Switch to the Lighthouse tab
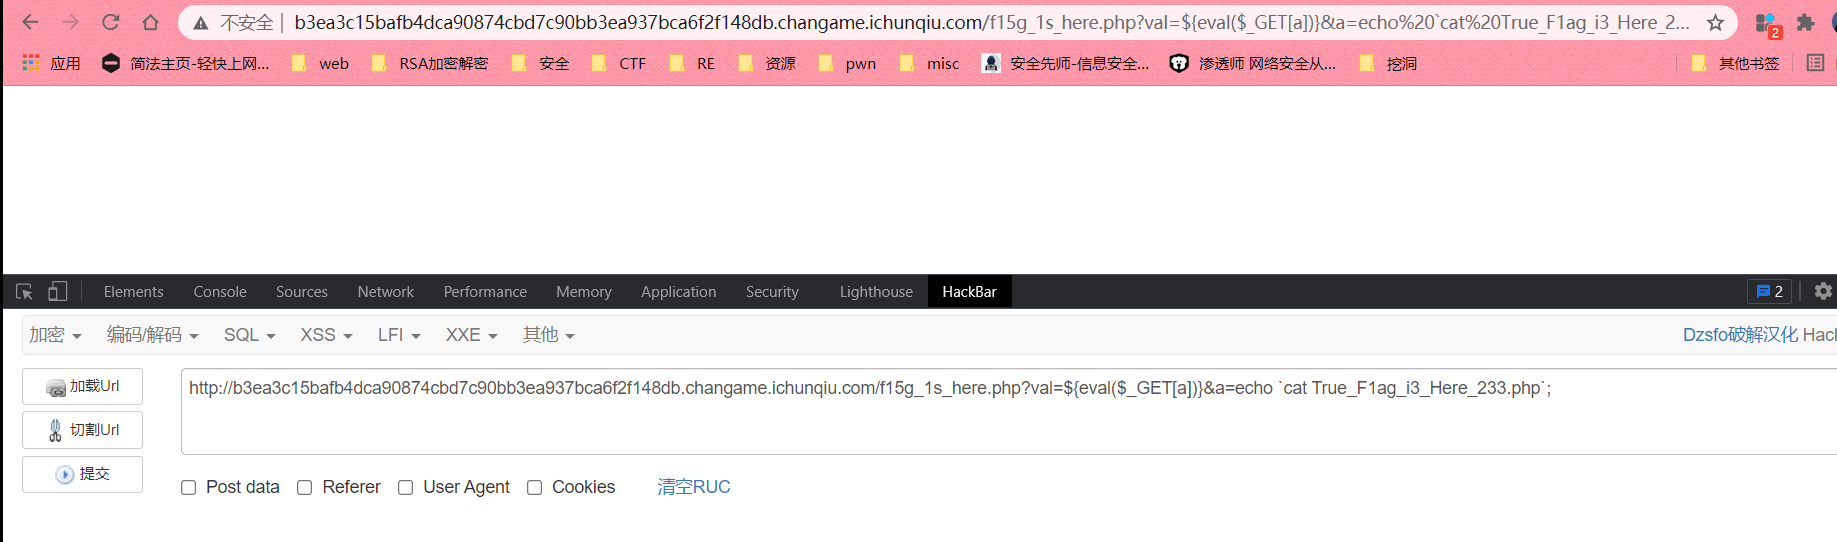The image size is (1837, 542). click(876, 291)
